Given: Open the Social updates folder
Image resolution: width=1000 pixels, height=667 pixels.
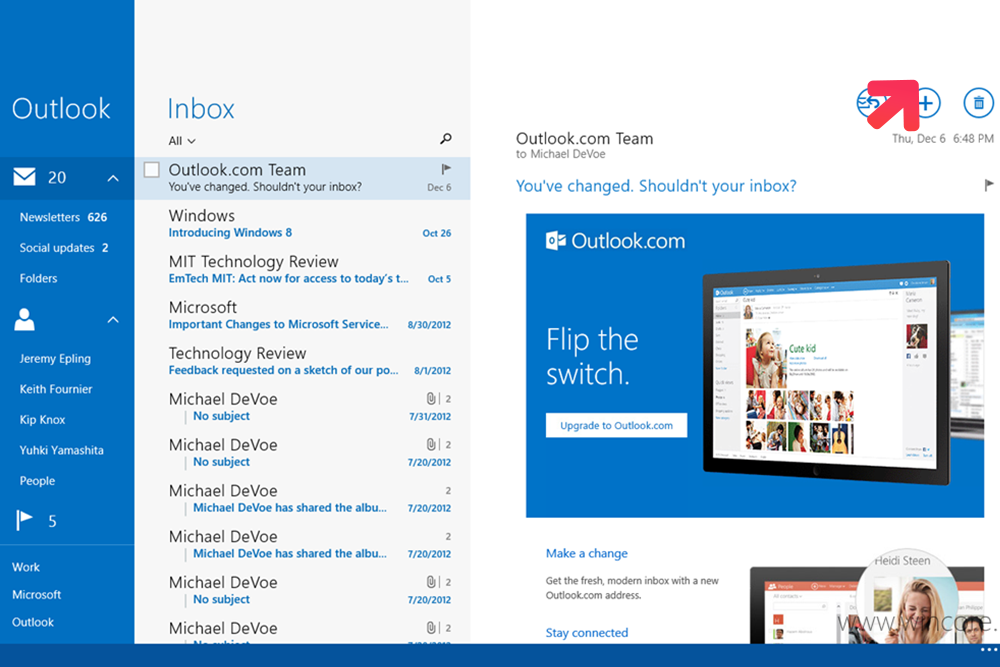Looking at the screenshot, I should [x=64, y=248].
